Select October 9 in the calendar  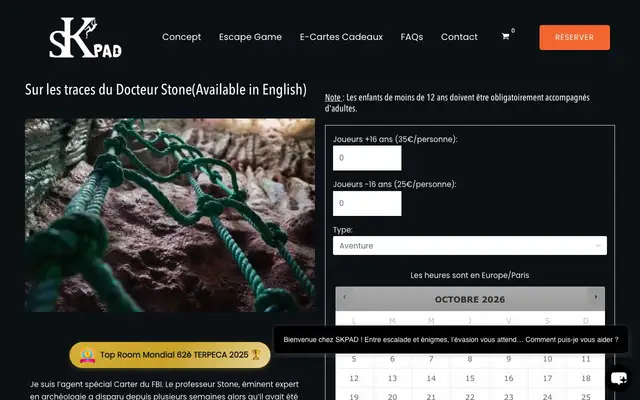[509, 359]
